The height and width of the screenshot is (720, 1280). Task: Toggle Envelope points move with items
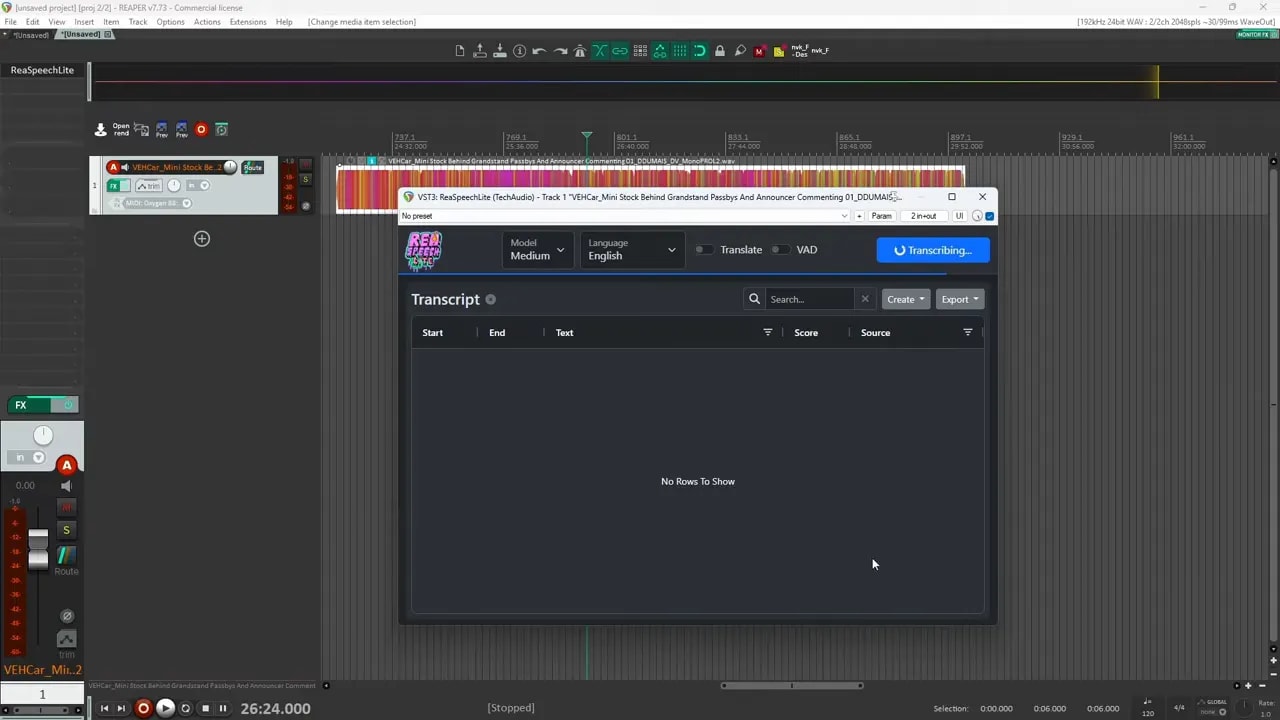click(x=660, y=51)
